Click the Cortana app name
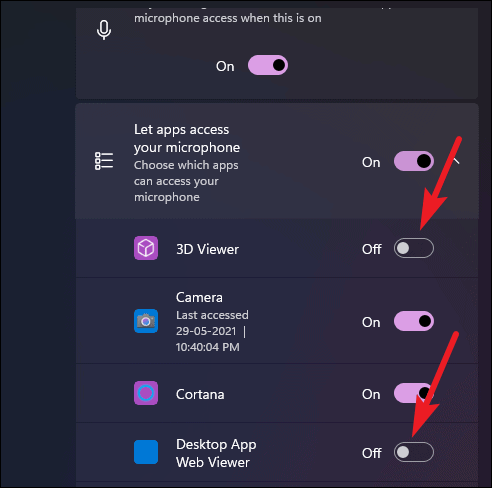Image resolution: width=492 pixels, height=488 pixels. 200,394
